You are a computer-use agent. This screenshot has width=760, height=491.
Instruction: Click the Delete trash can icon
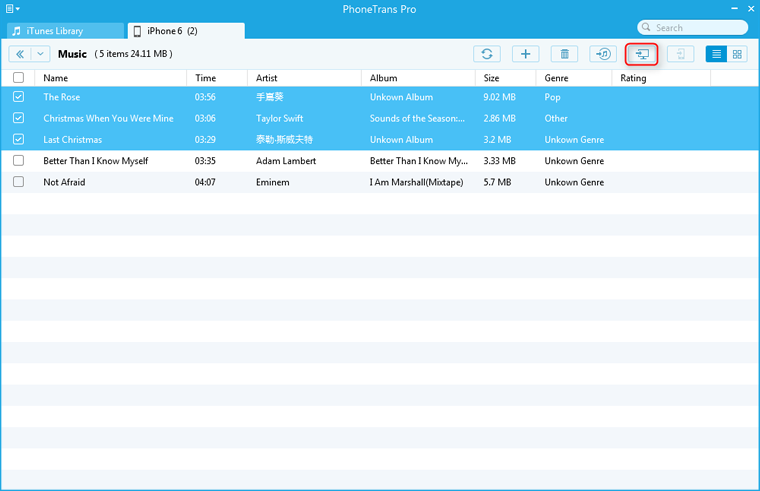[564, 54]
